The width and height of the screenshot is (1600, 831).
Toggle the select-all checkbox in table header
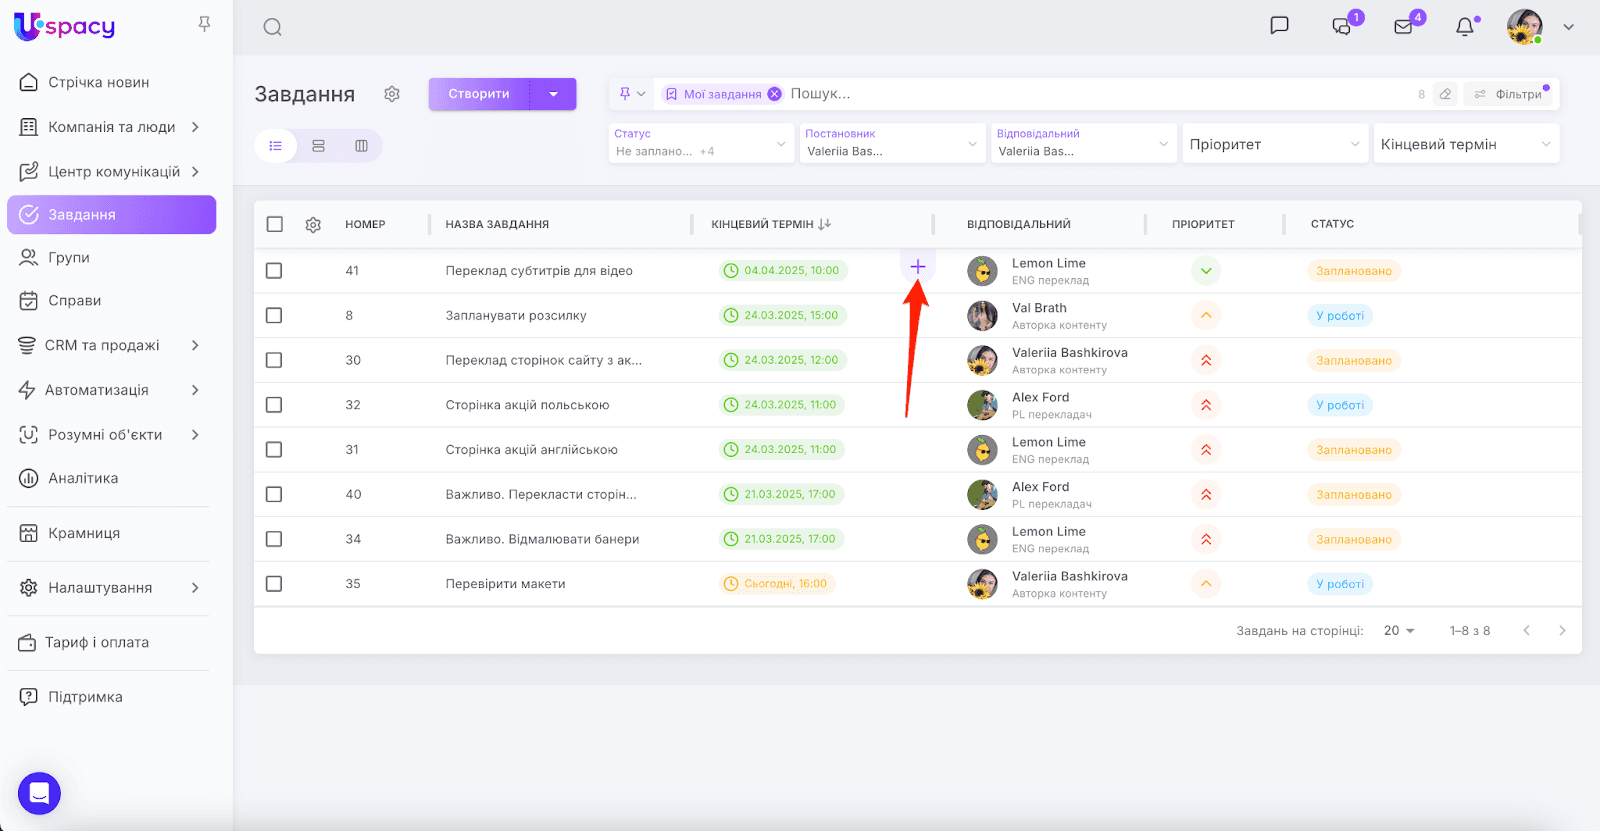point(275,224)
